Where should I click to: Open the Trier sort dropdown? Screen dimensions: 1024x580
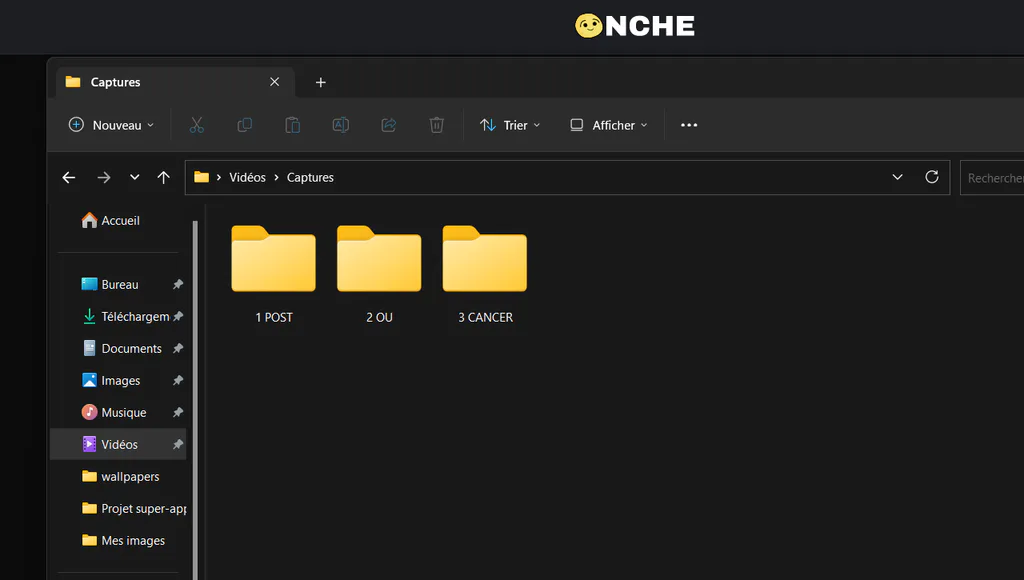(x=510, y=125)
